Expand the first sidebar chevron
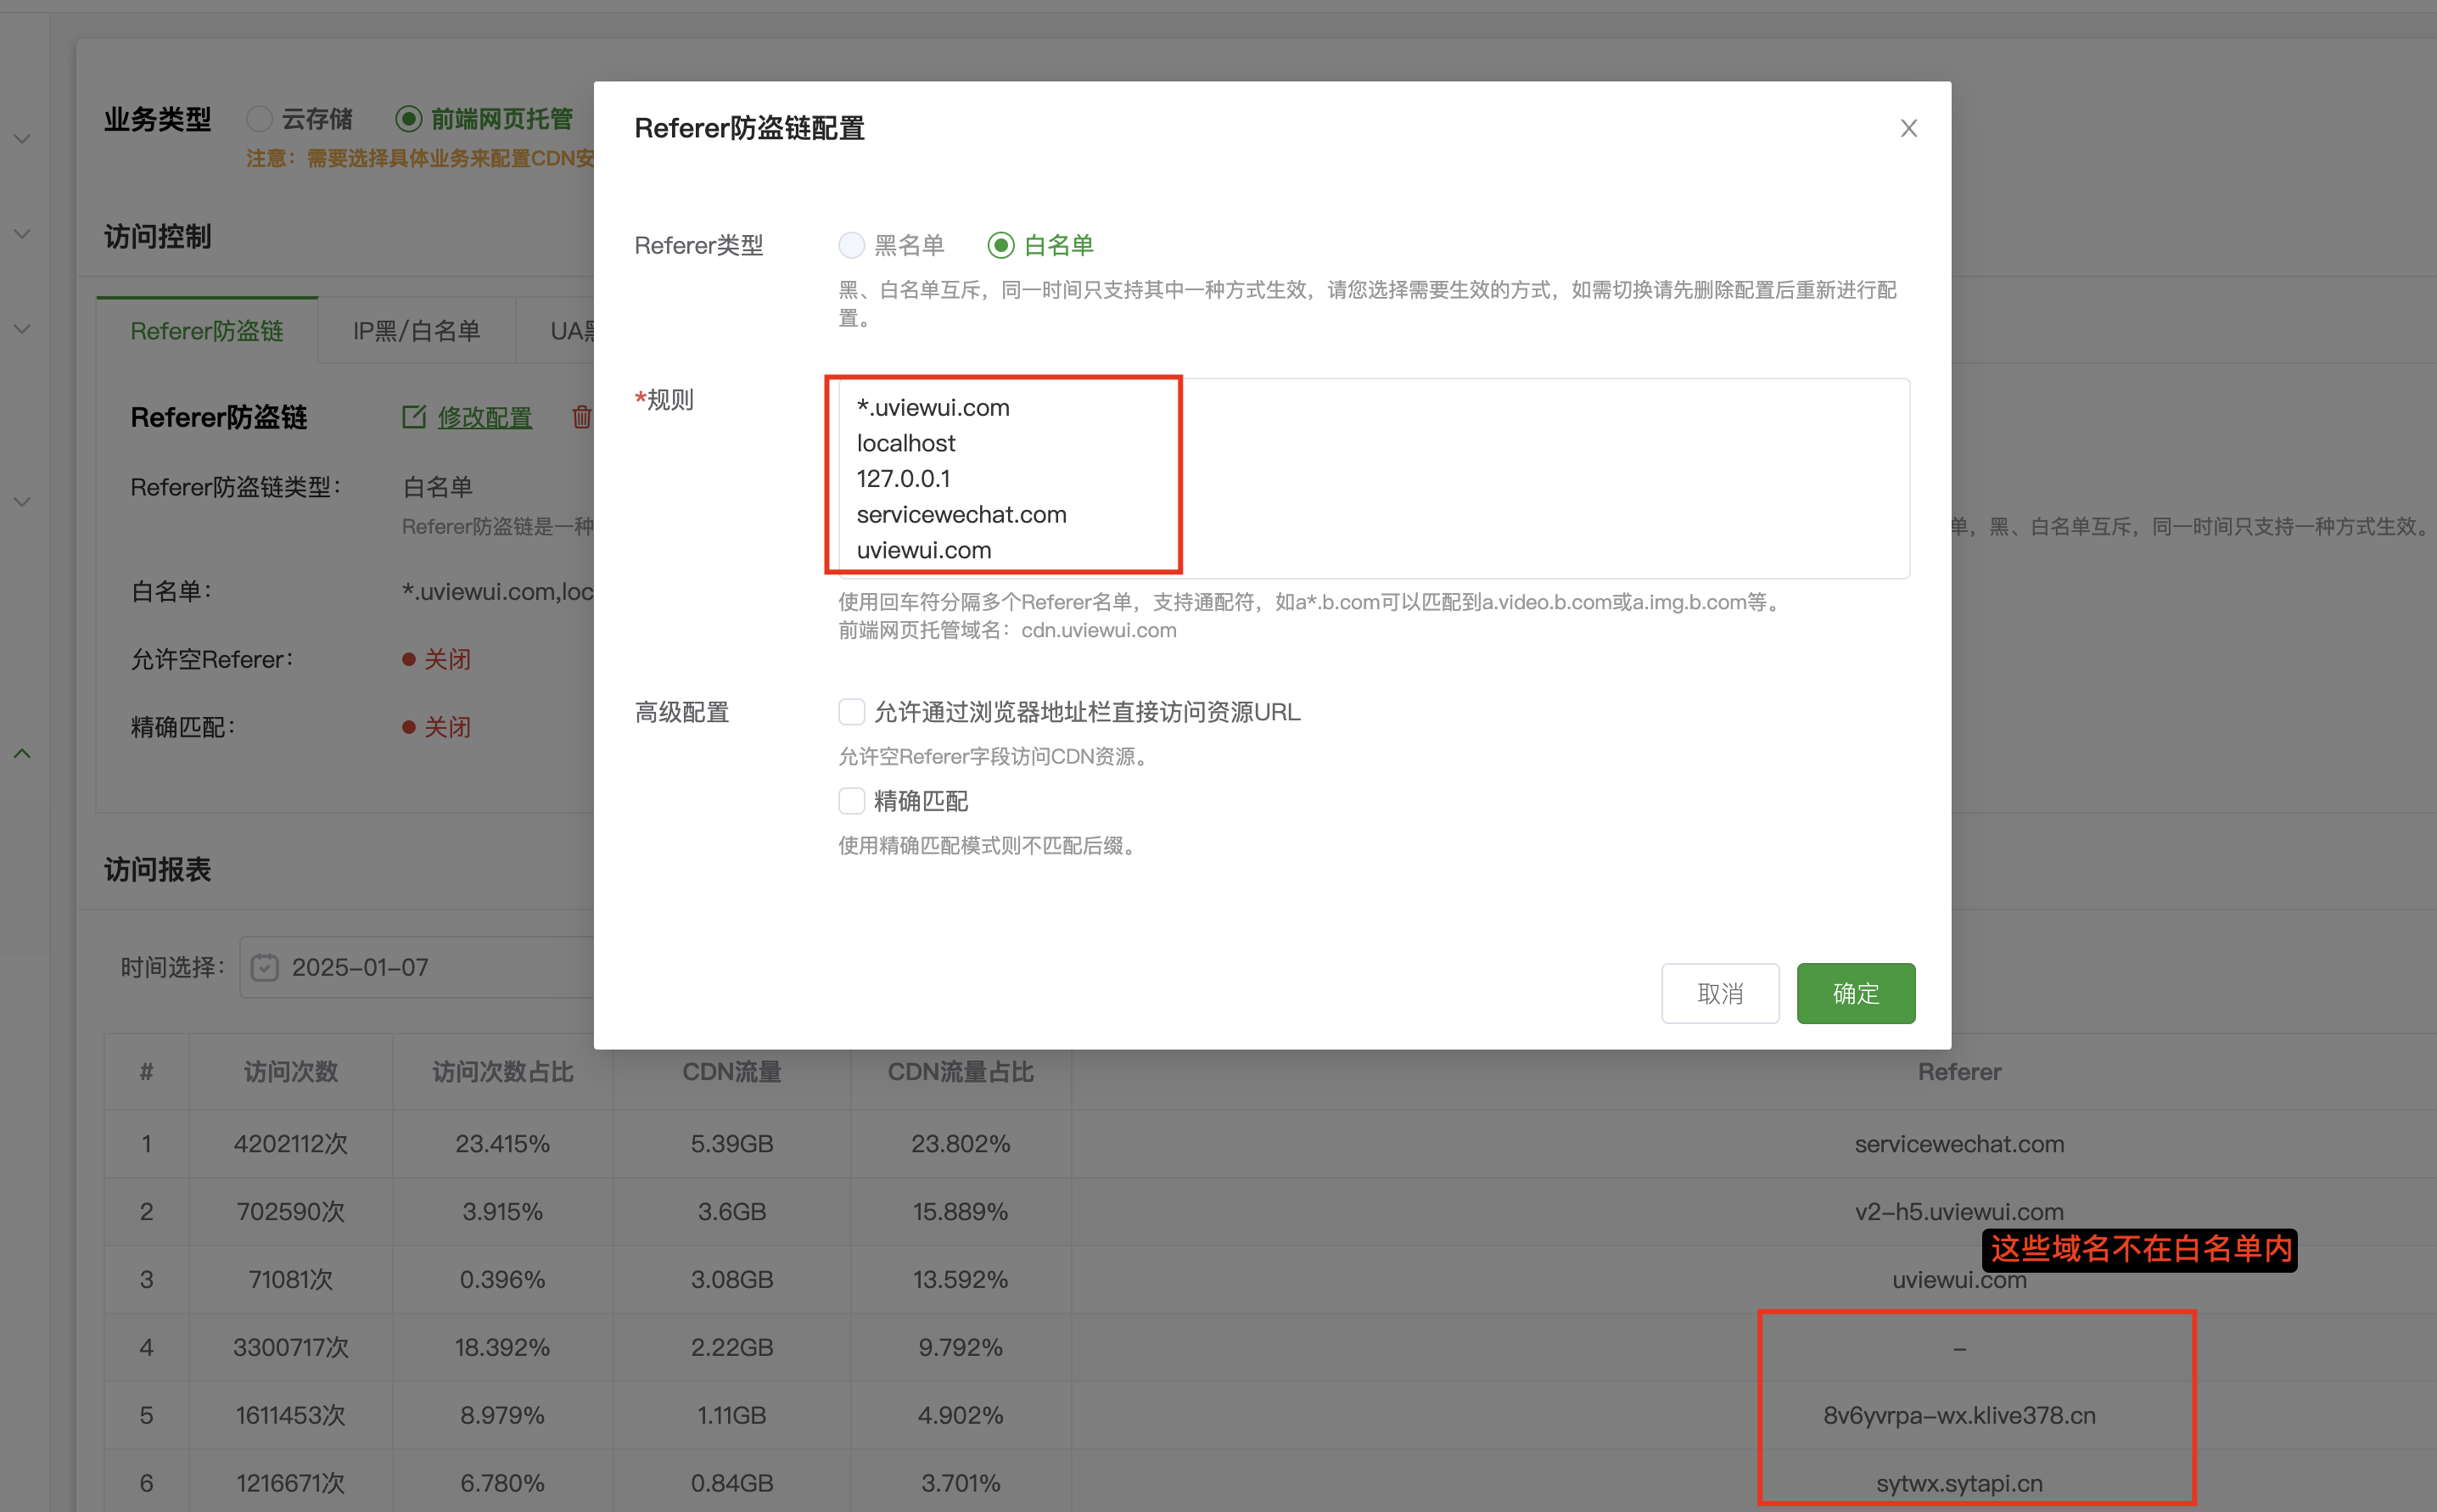 click(22, 138)
